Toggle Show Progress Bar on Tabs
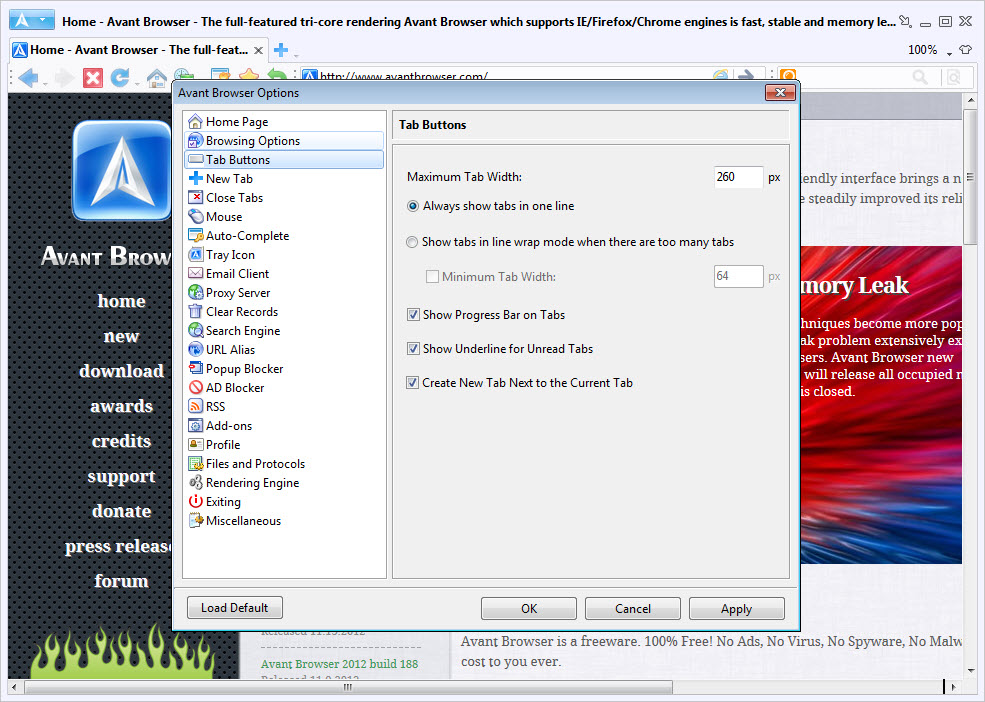985x702 pixels. point(413,315)
